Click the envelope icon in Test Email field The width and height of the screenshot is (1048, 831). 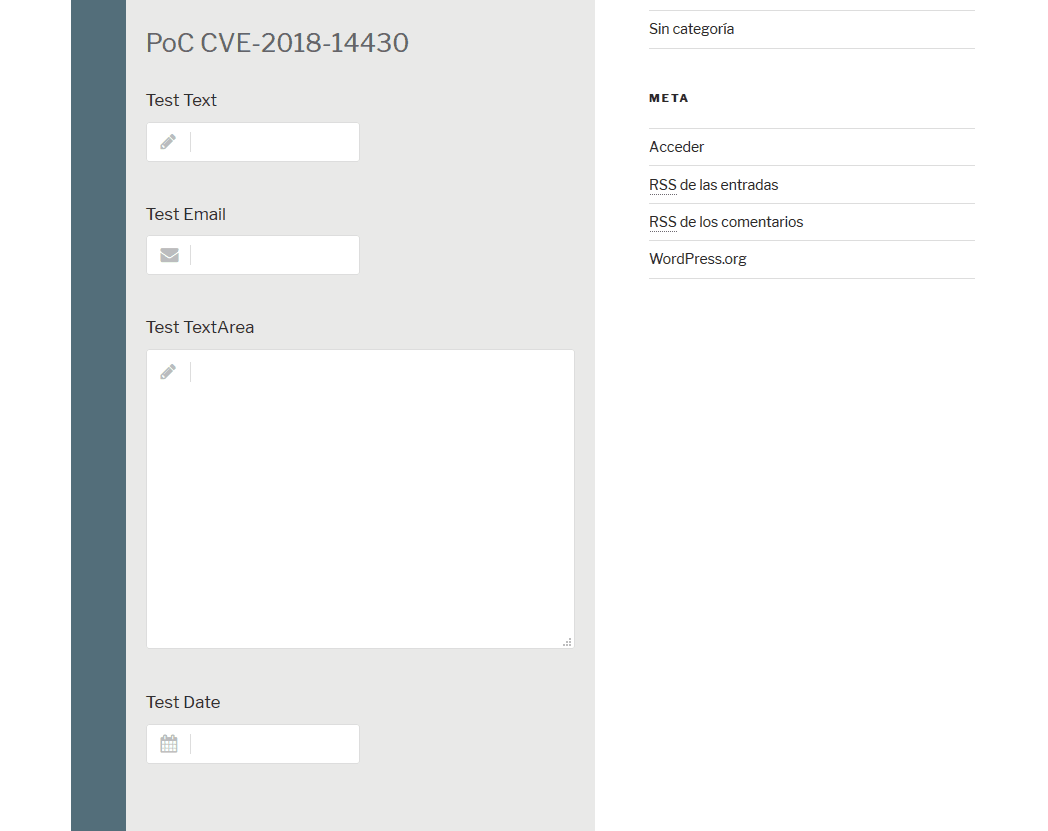[x=169, y=255]
